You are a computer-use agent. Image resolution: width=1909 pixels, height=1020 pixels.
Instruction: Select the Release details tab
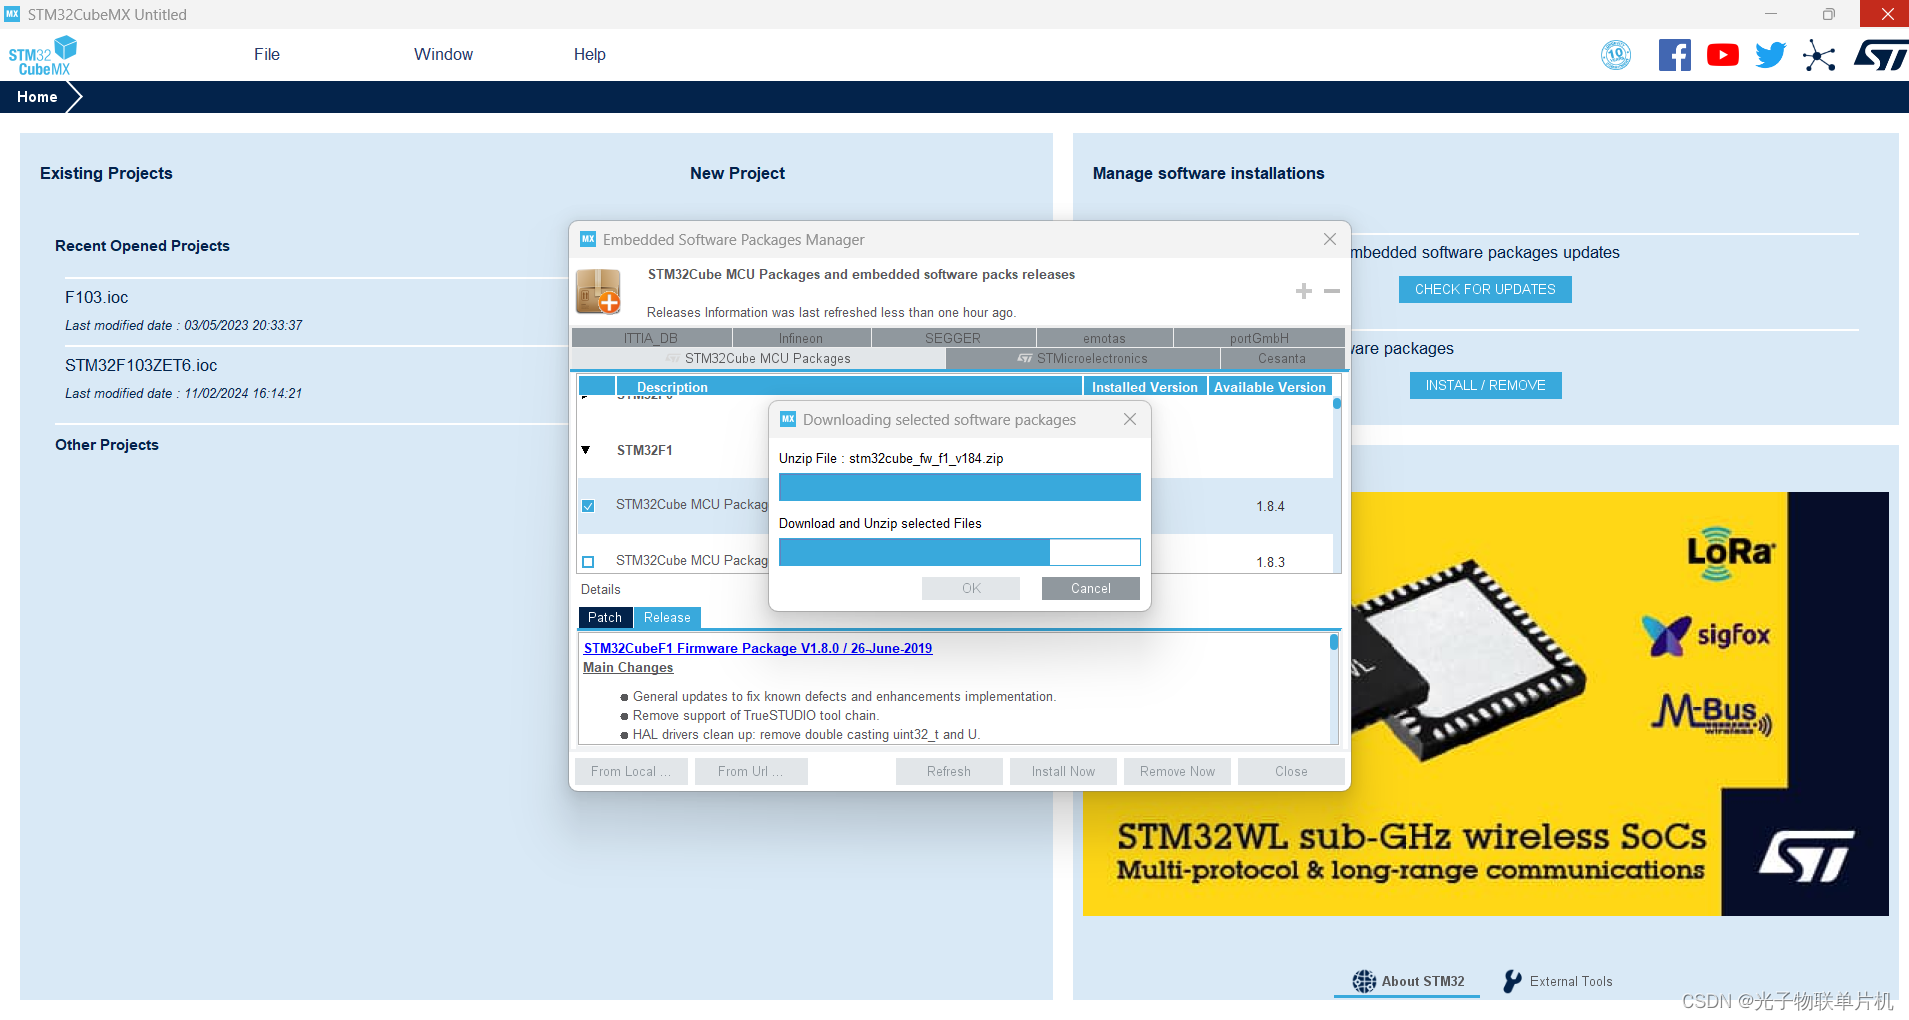[667, 618]
